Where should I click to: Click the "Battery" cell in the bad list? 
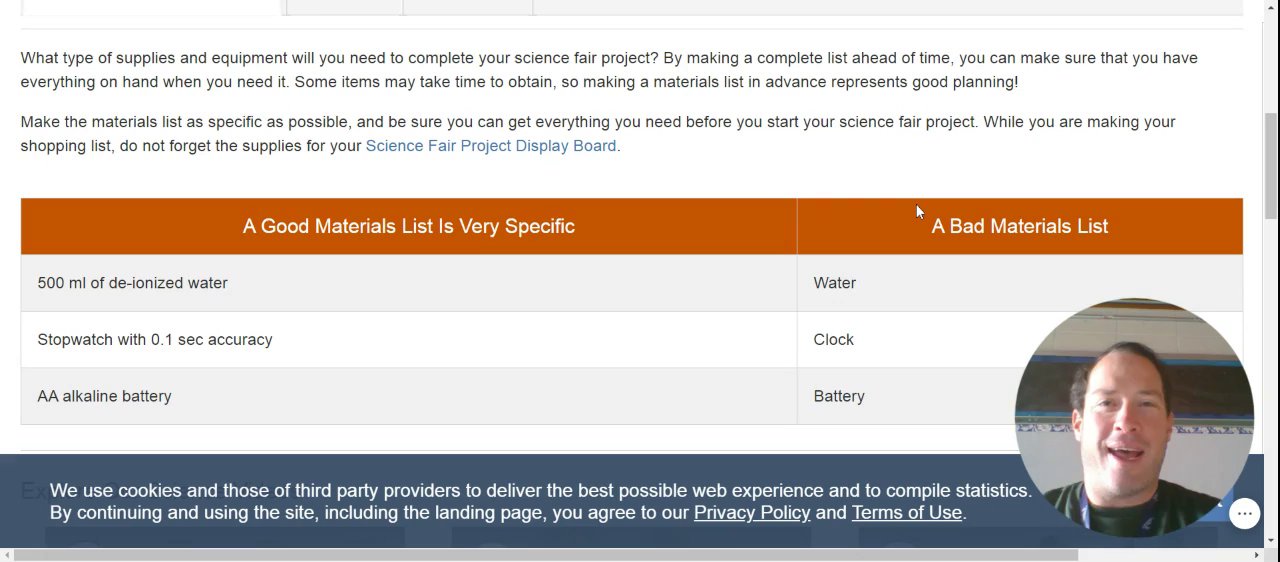point(838,397)
